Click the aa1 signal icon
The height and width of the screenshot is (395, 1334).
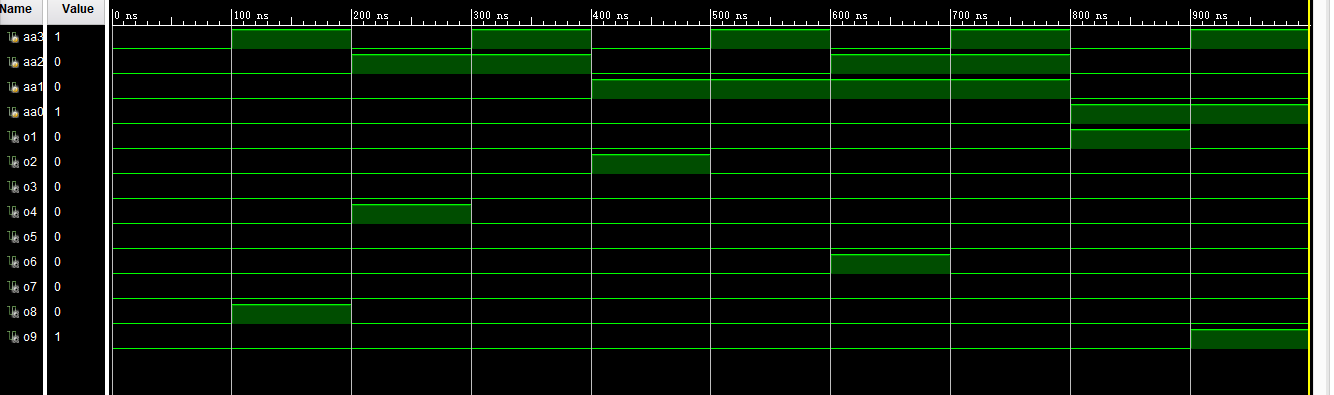(x=12, y=87)
